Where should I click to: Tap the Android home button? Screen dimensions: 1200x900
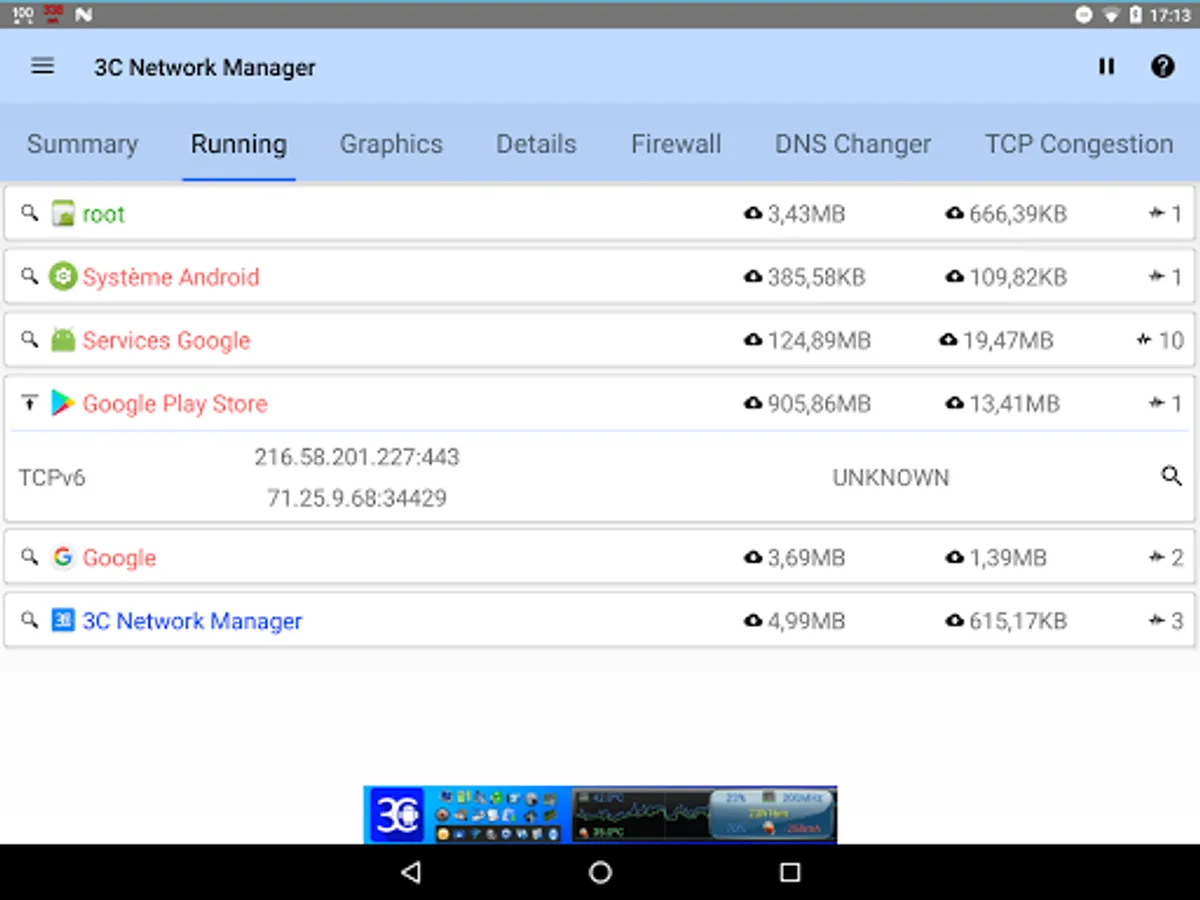[x=600, y=872]
